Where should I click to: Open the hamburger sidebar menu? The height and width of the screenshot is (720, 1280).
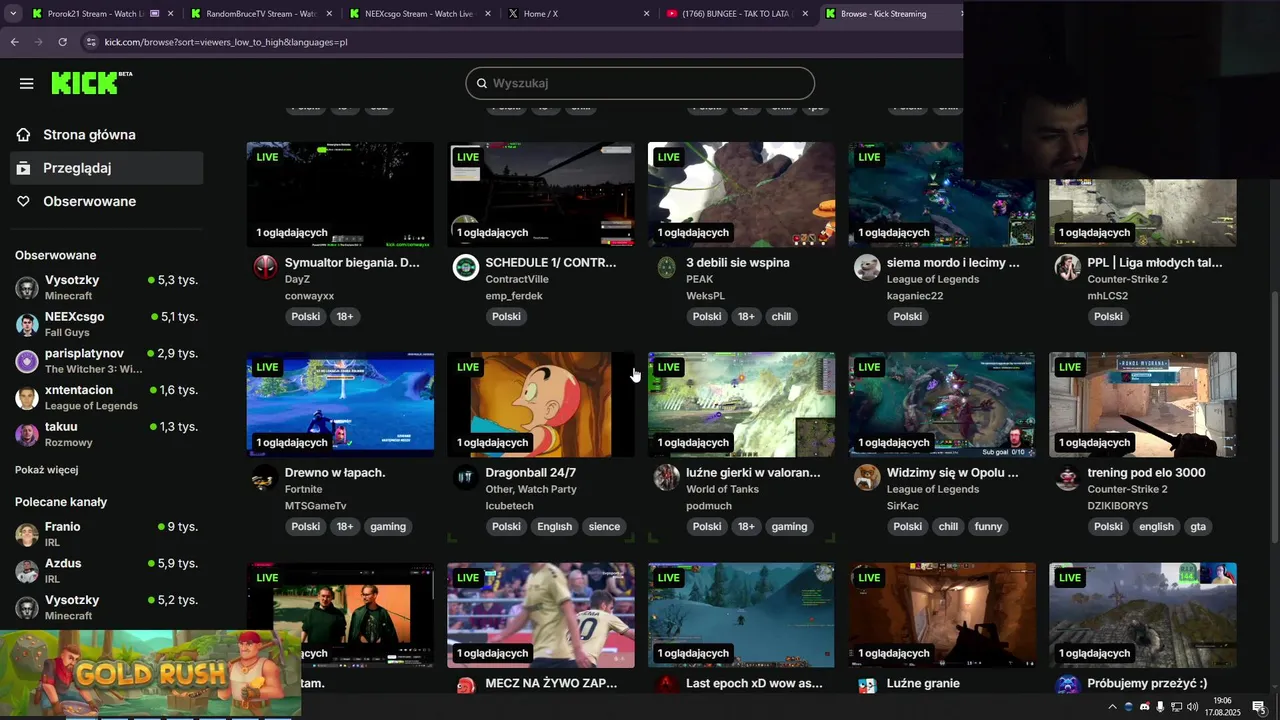coord(27,84)
